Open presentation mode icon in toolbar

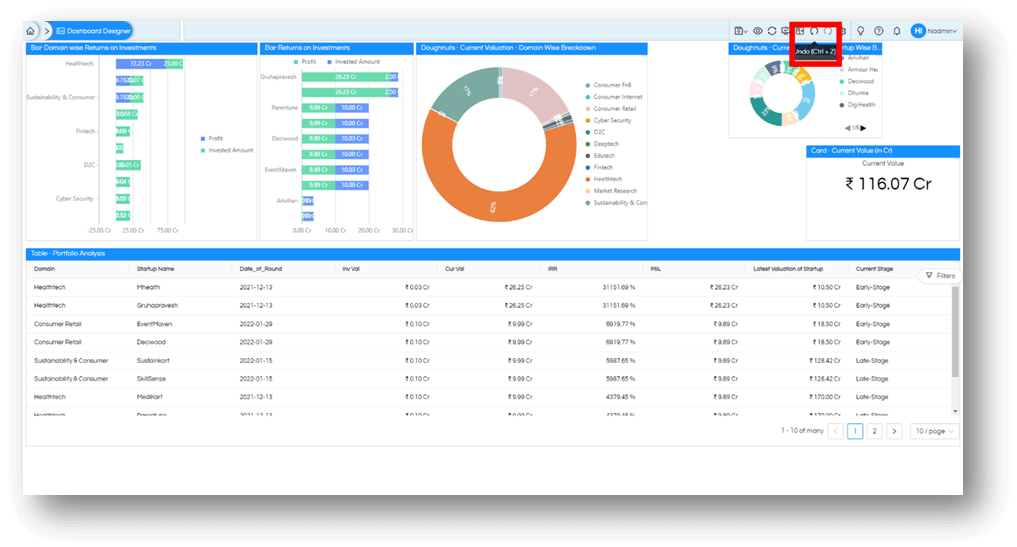click(x=785, y=30)
